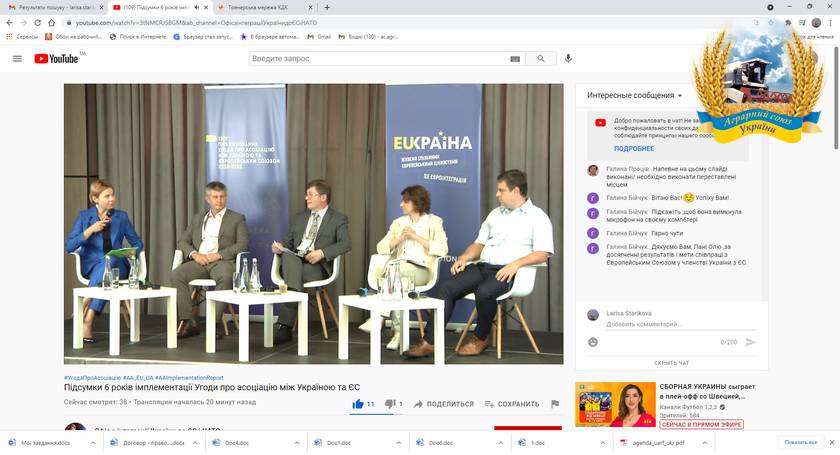Start voice search with microphone icon

click(568, 58)
